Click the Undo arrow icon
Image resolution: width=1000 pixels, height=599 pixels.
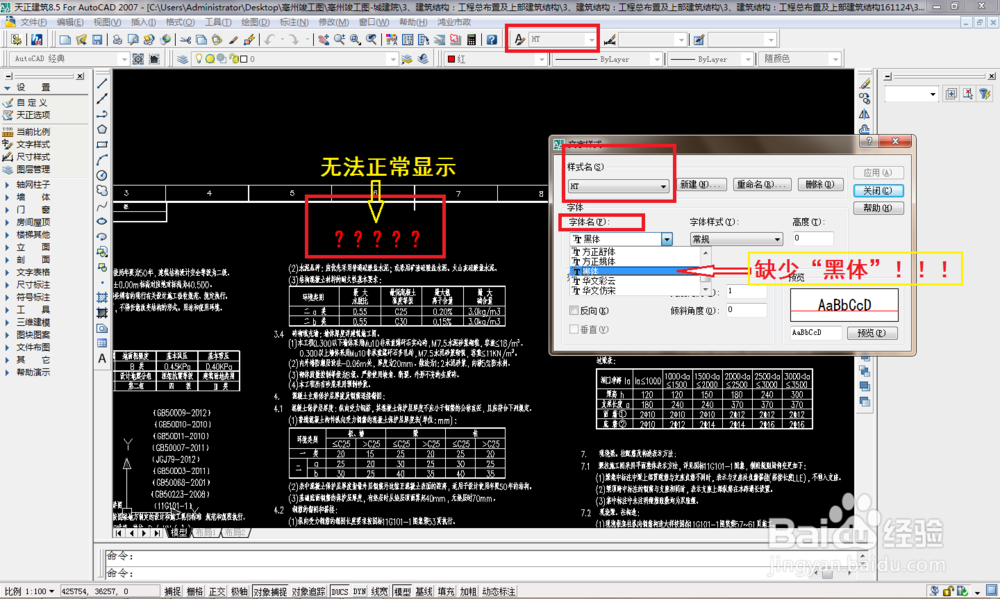click(270, 40)
